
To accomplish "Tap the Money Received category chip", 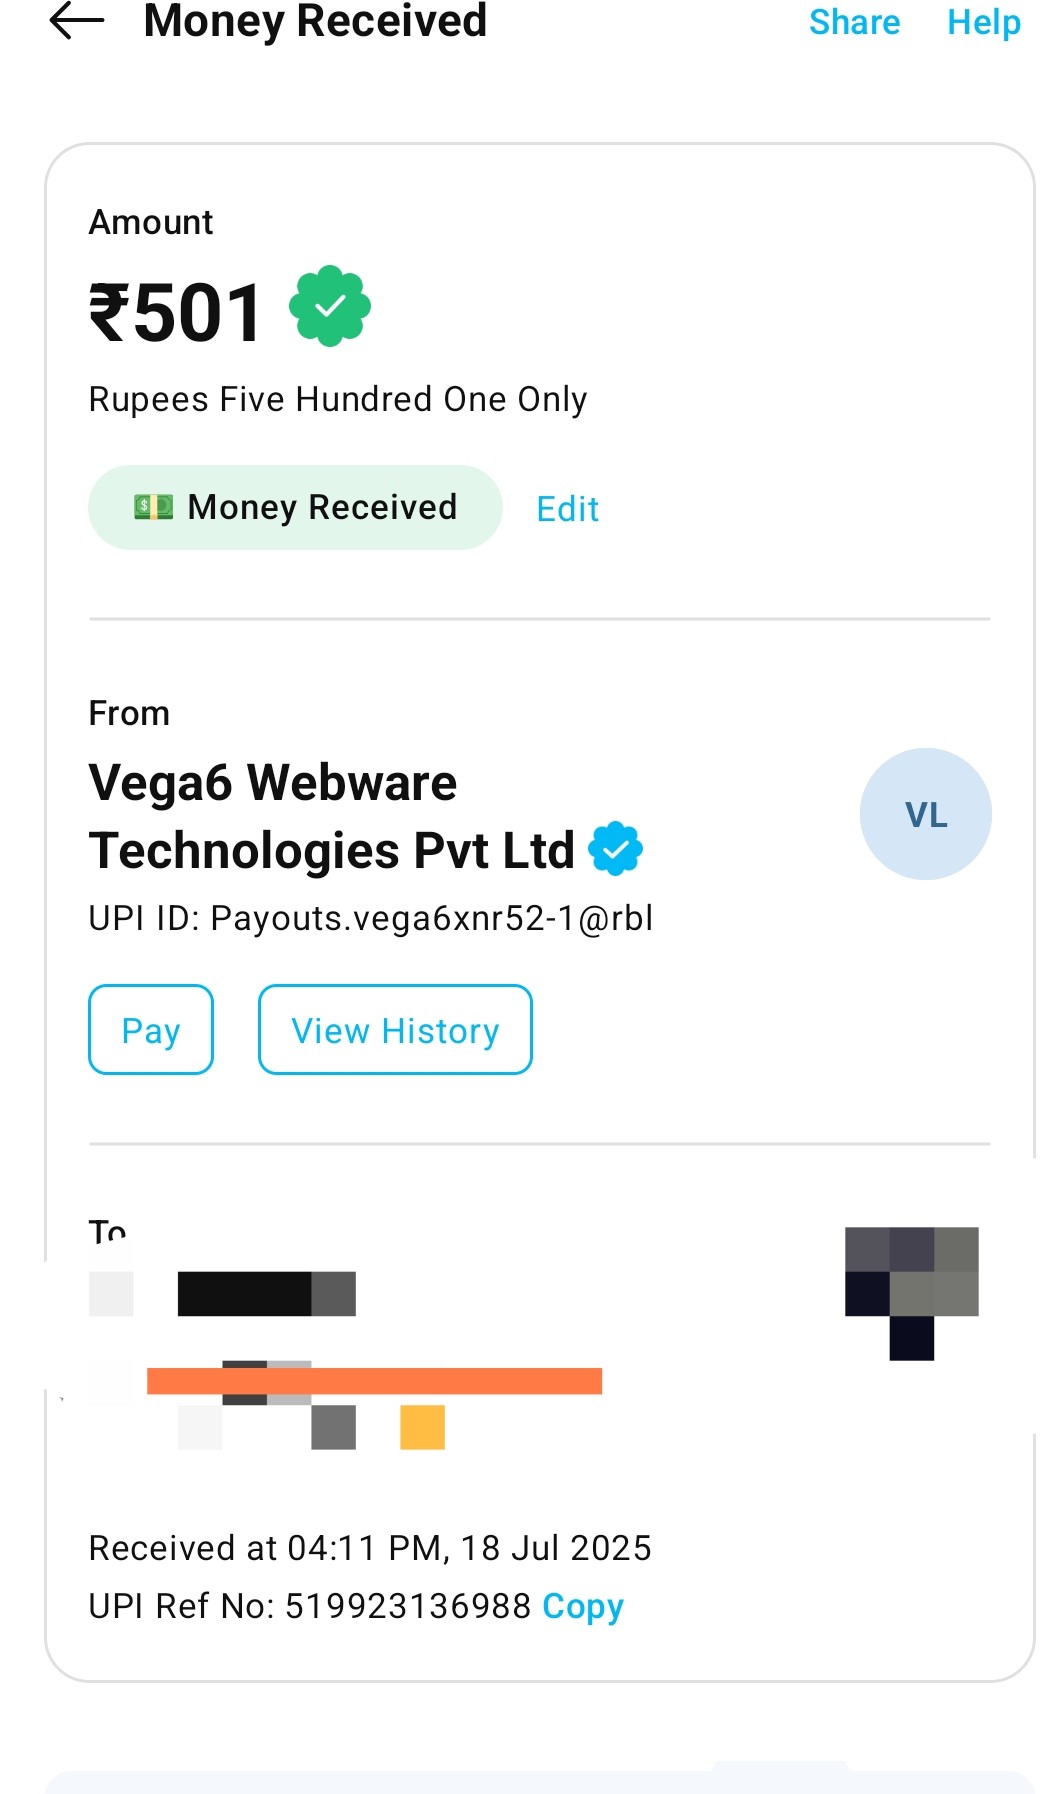I will [x=295, y=507].
